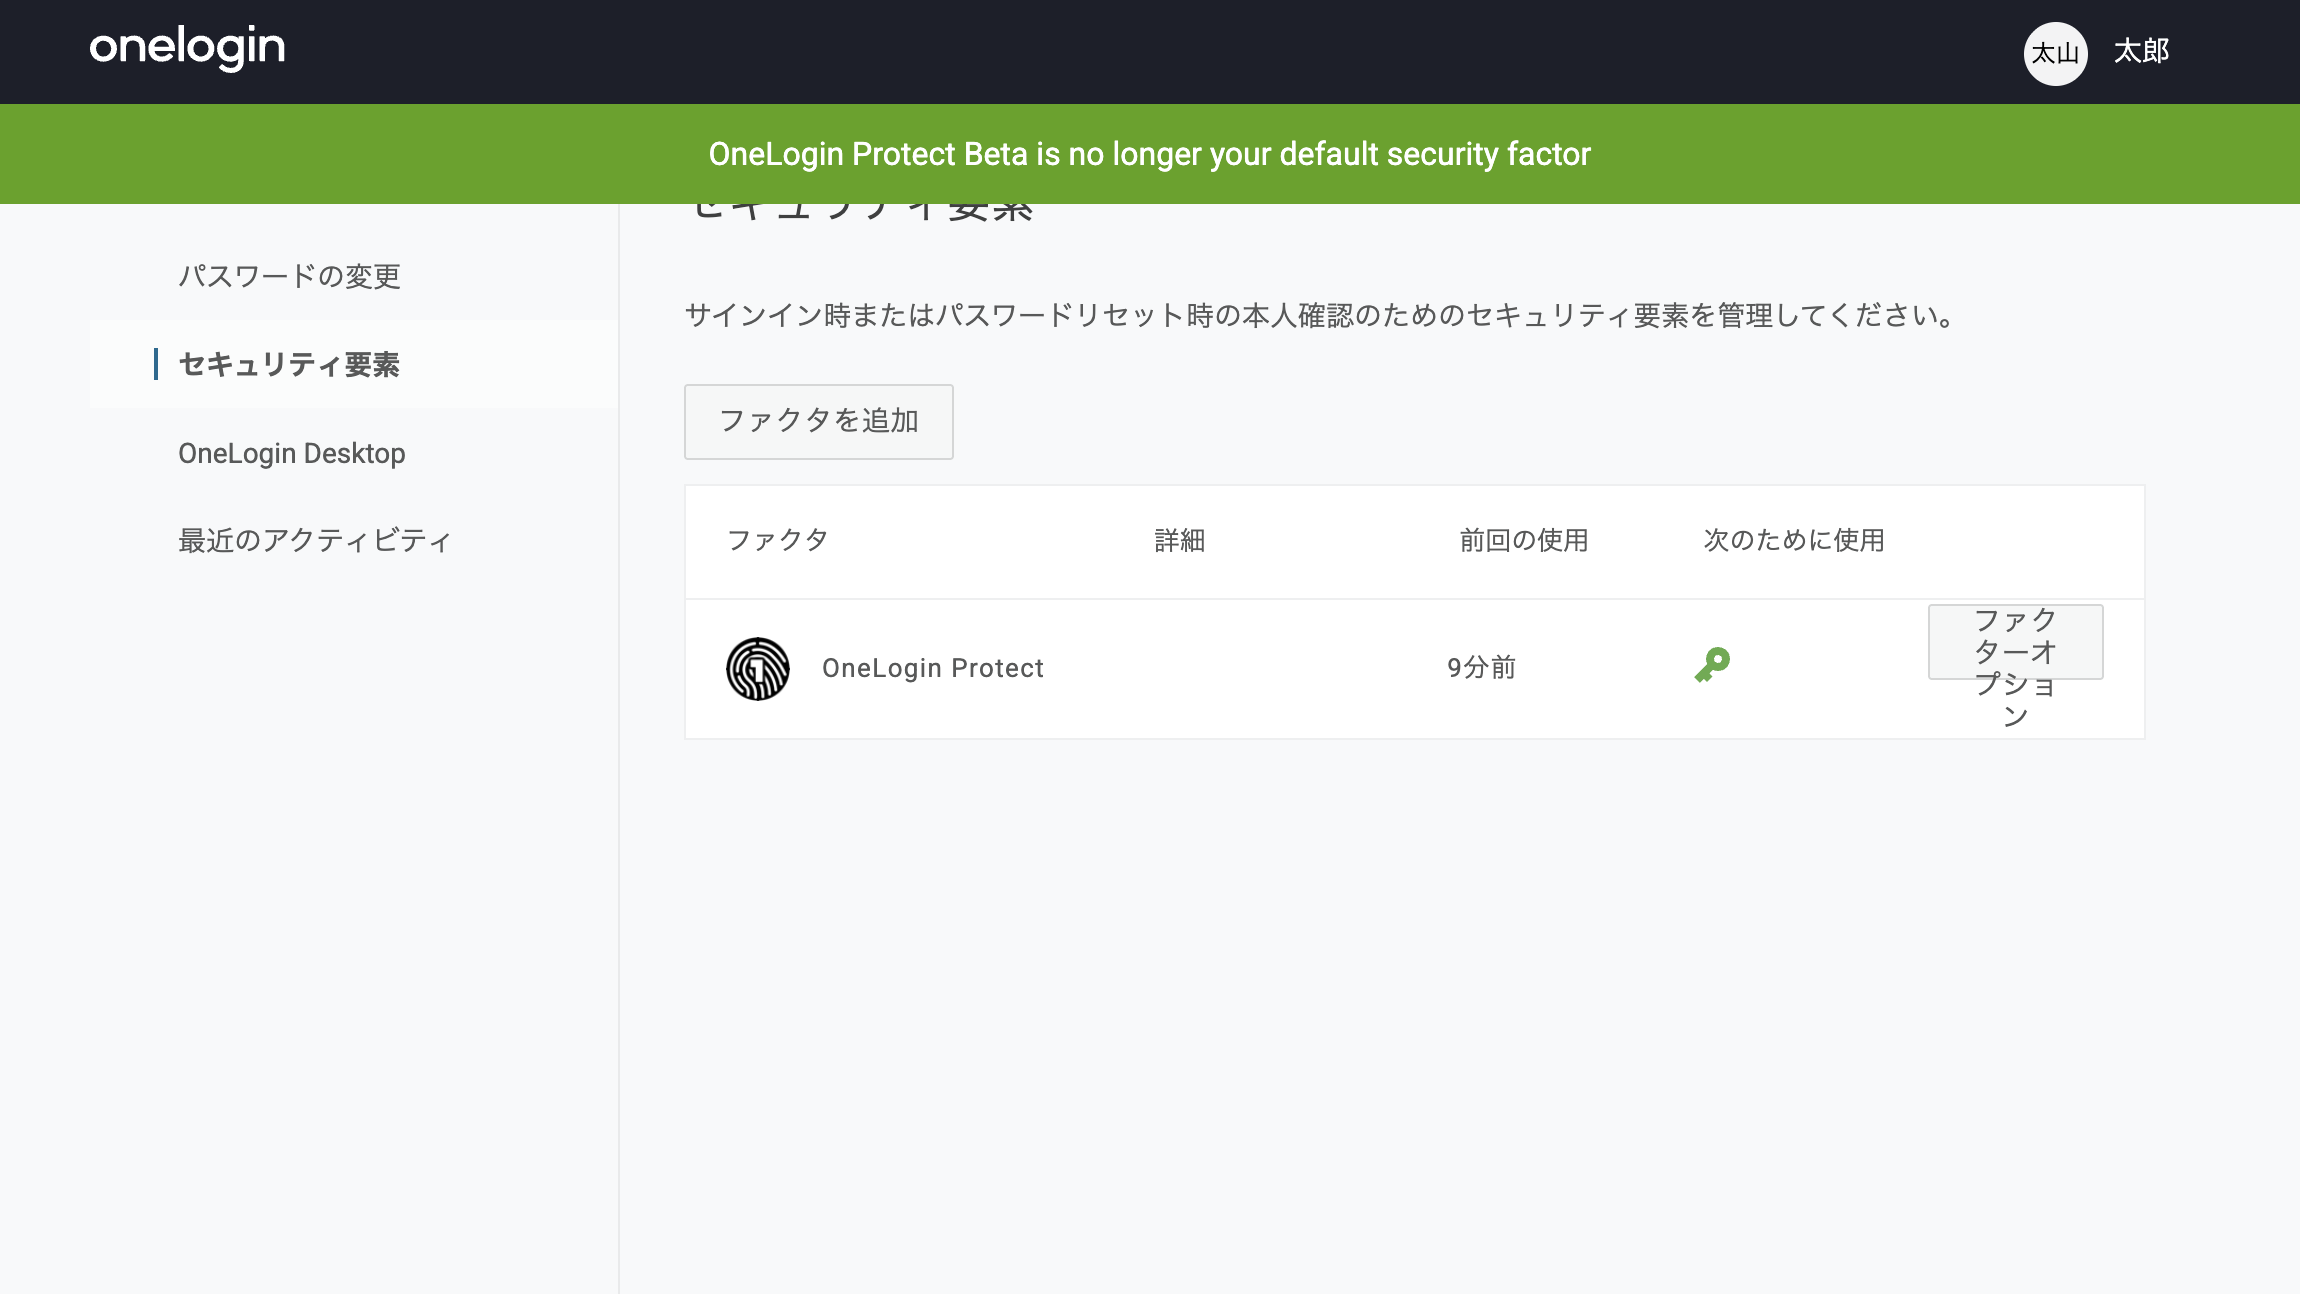2300x1294 pixels.
Task: Click the description text about サインイン時
Action: tap(1320, 316)
